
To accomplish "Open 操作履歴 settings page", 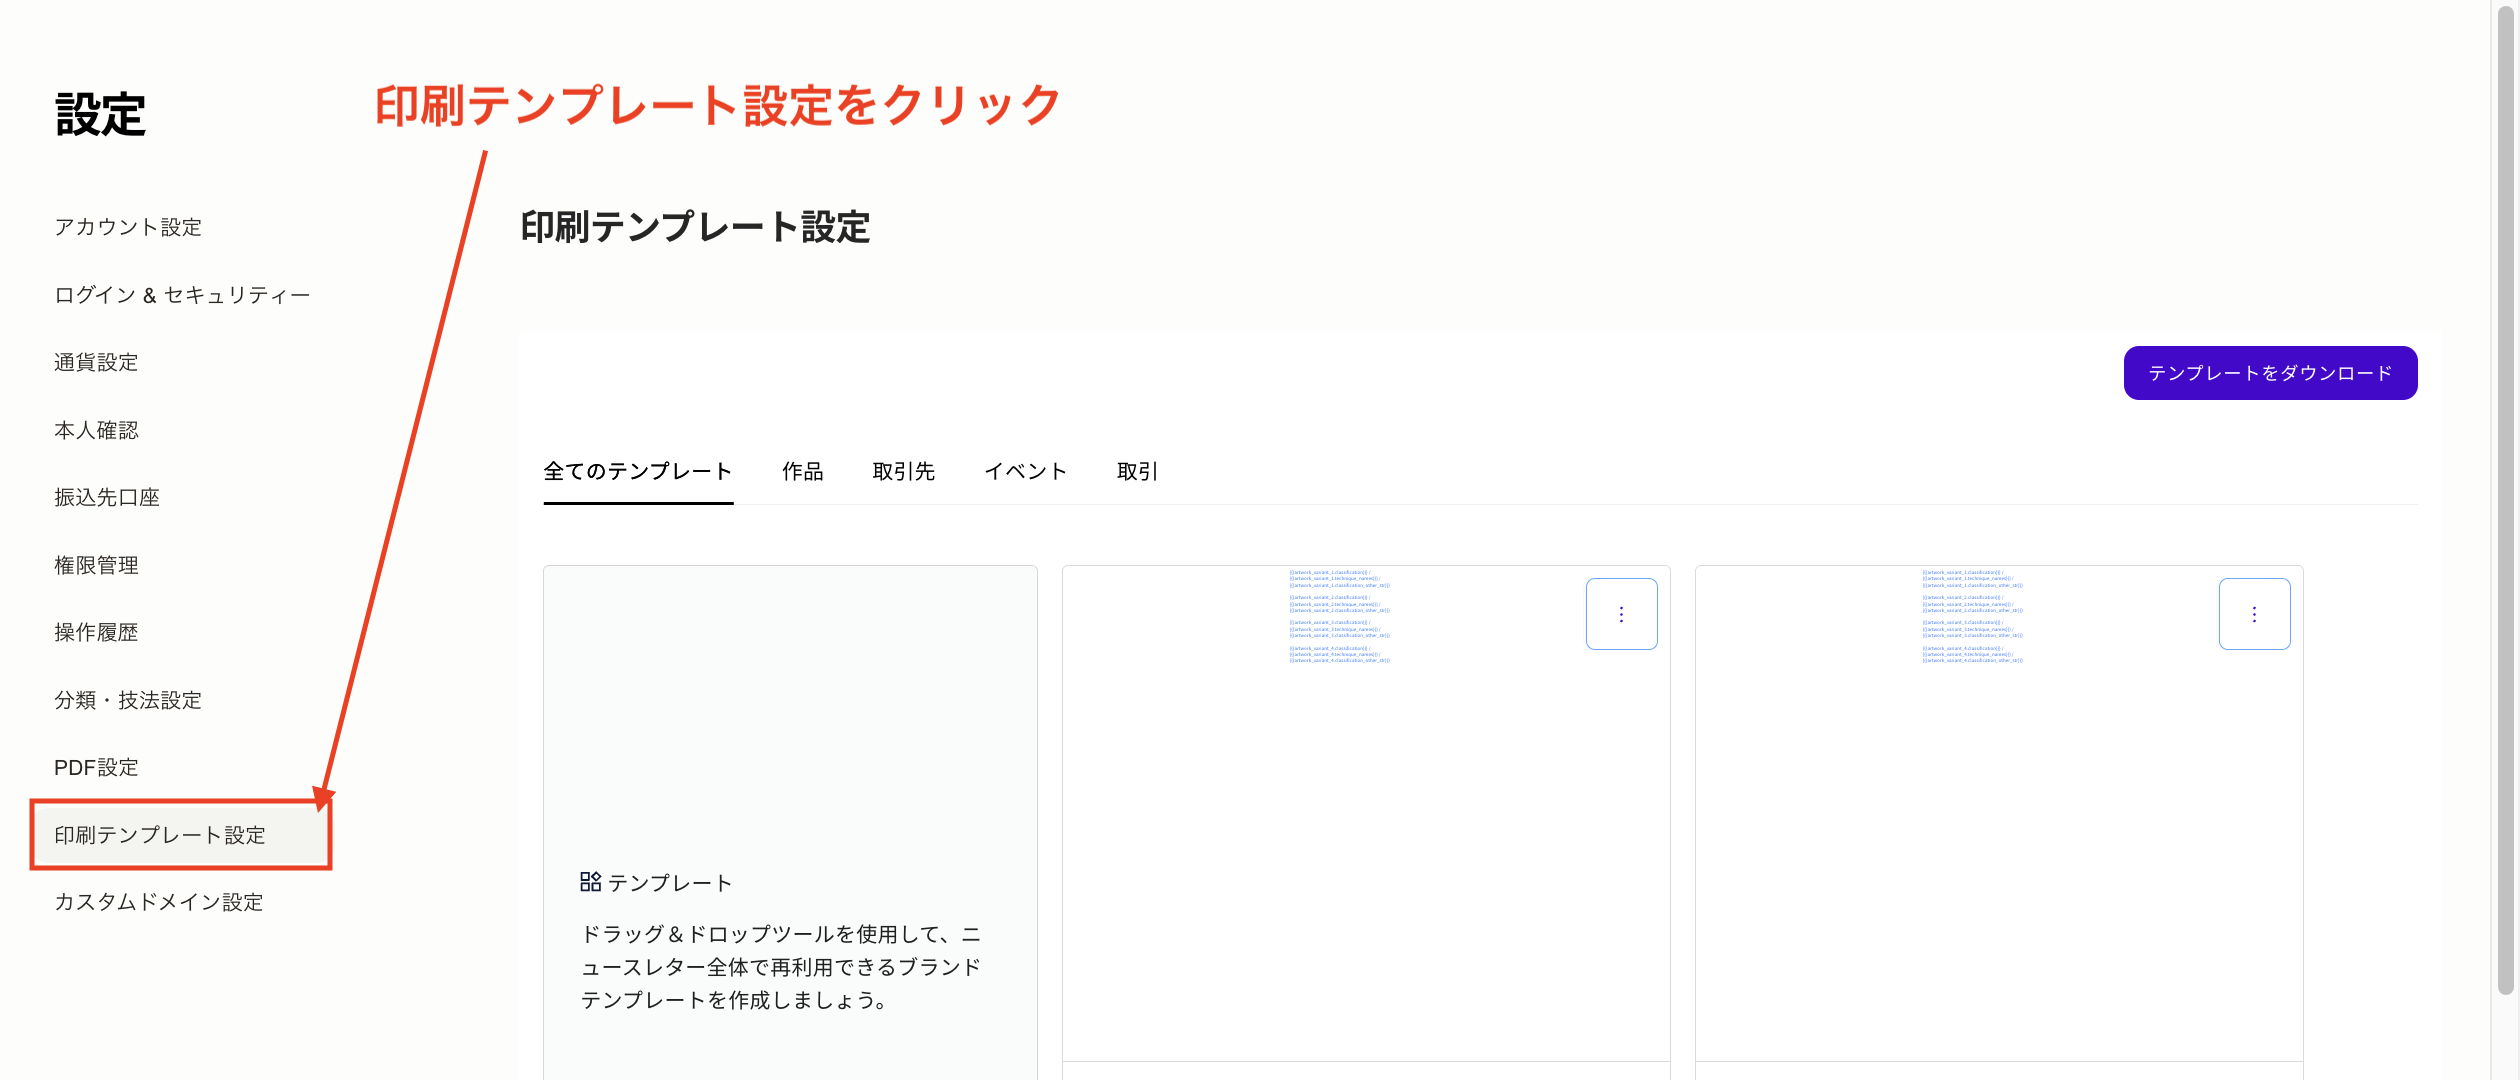I will click(x=97, y=632).
